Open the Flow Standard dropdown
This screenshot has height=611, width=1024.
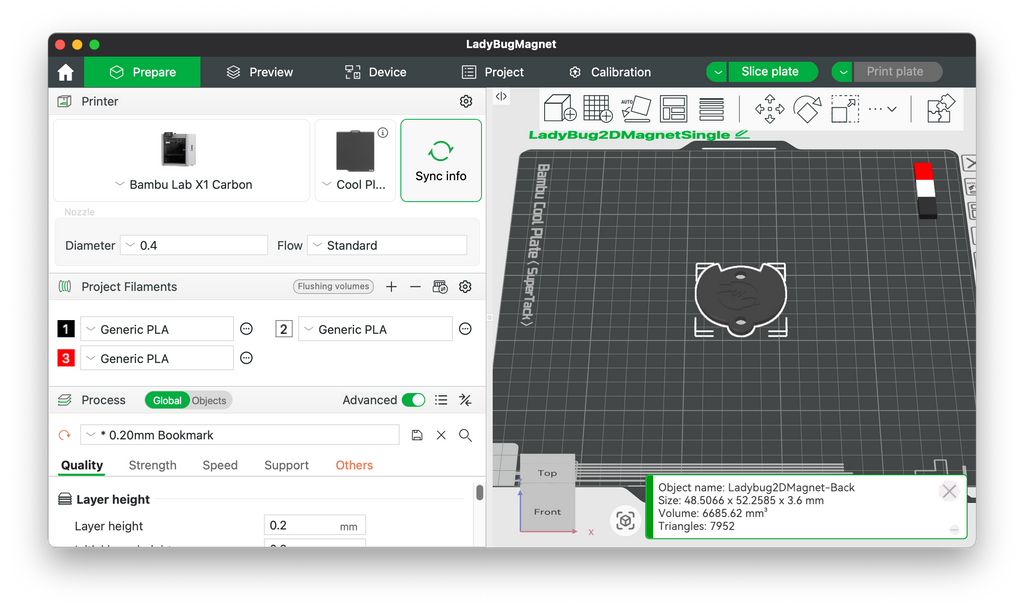[x=387, y=245]
